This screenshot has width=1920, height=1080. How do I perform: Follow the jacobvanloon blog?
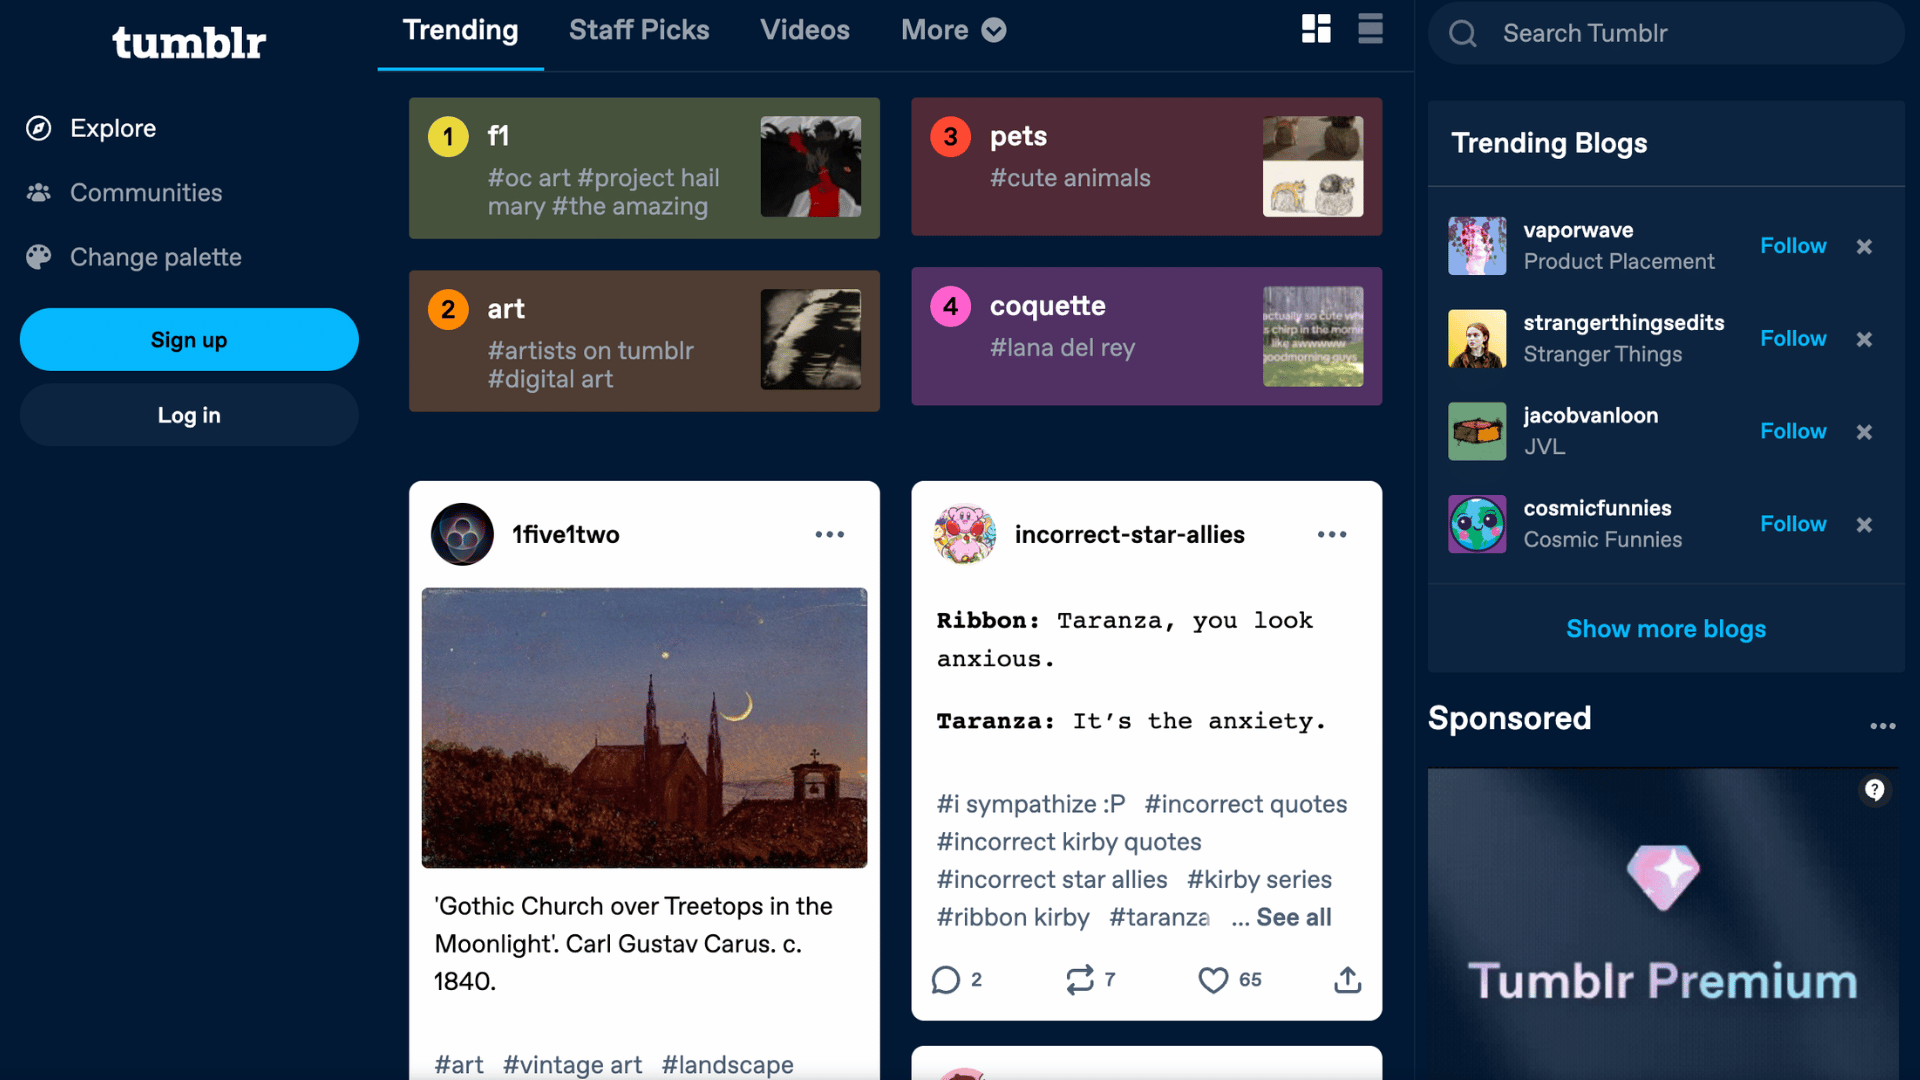tap(1793, 432)
